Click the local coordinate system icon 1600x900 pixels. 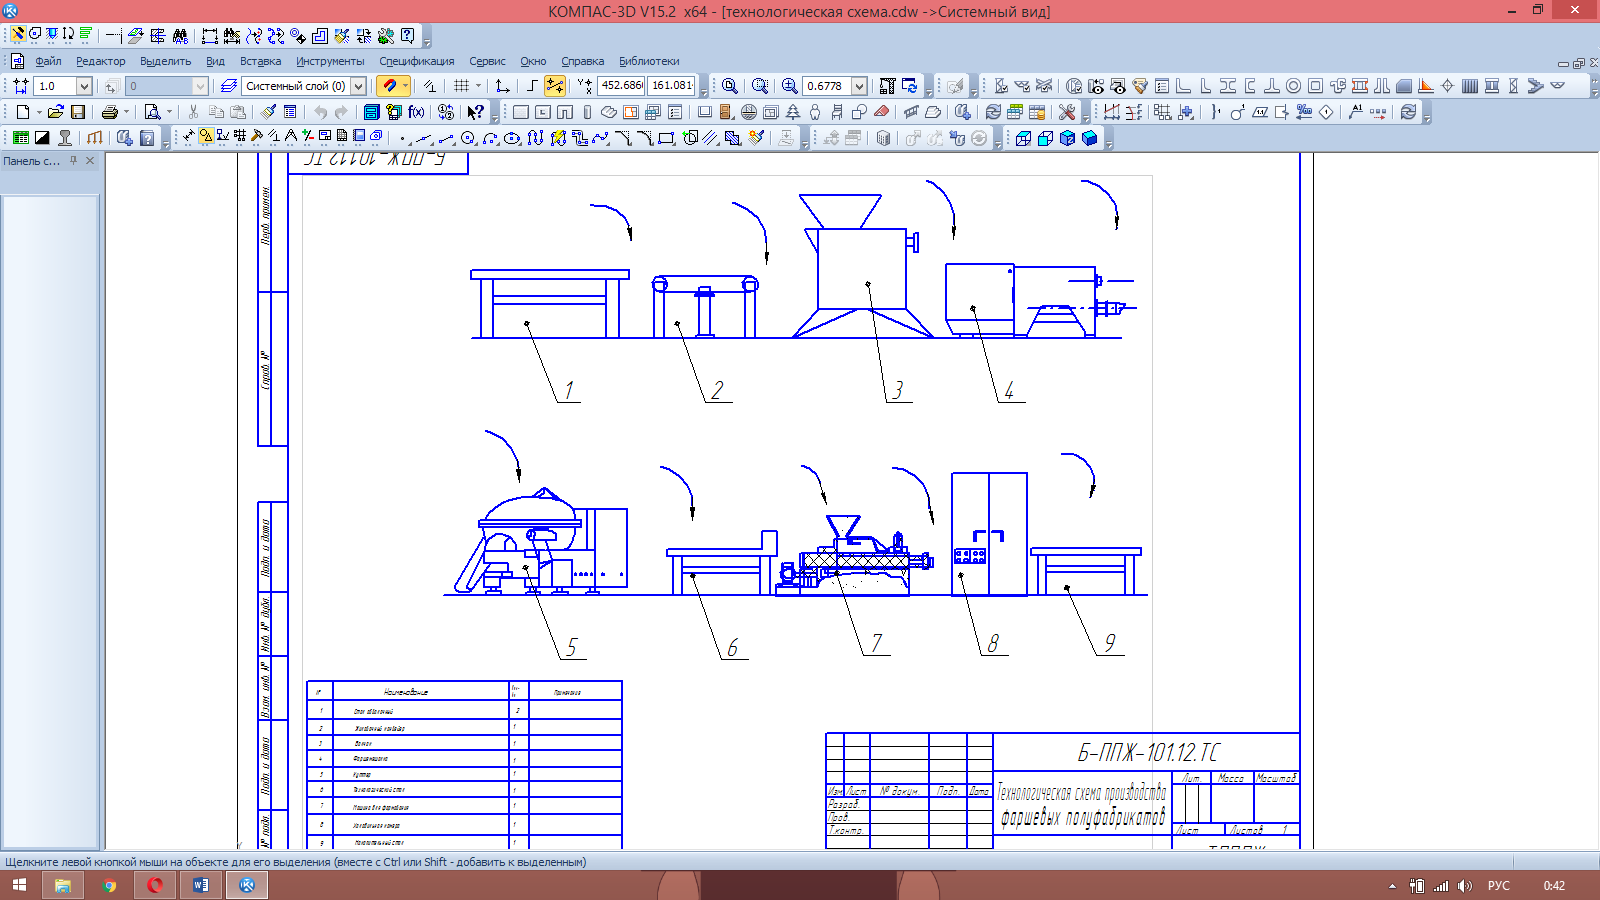(x=503, y=86)
